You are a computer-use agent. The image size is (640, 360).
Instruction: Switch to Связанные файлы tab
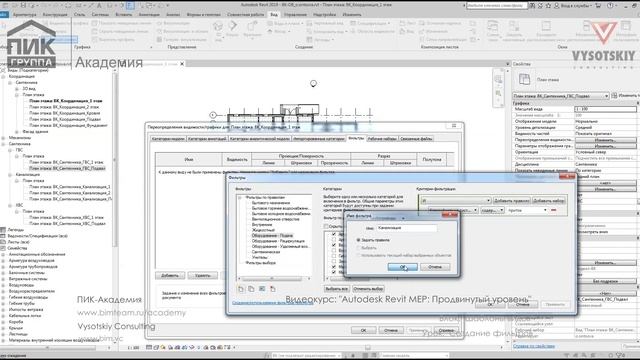(416, 139)
